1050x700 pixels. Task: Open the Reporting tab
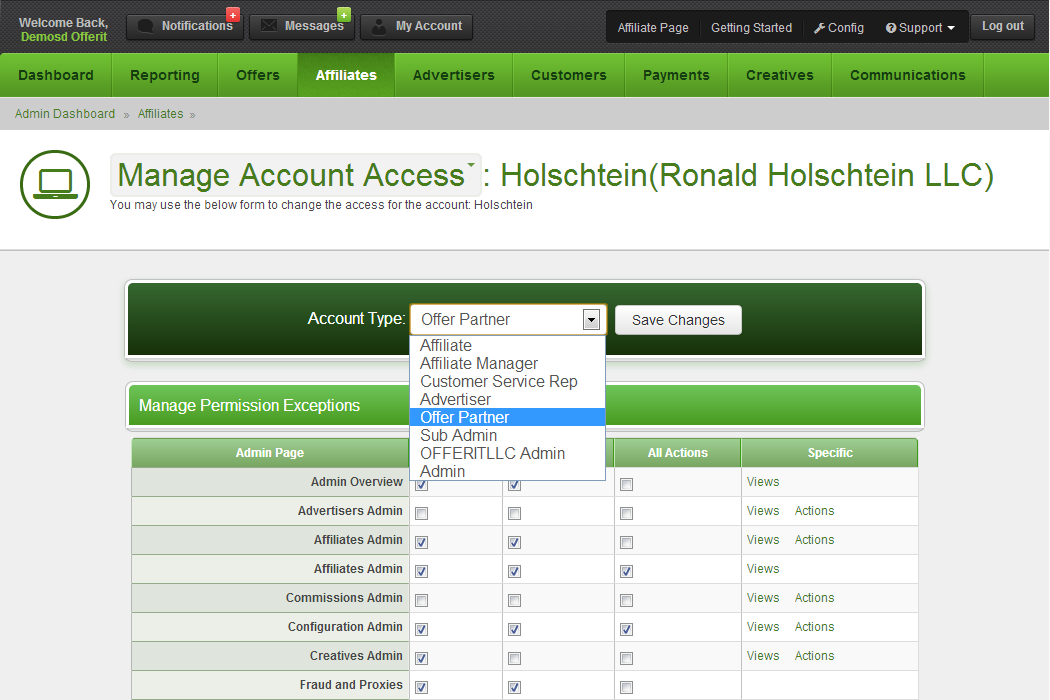click(x=165, y=75)
